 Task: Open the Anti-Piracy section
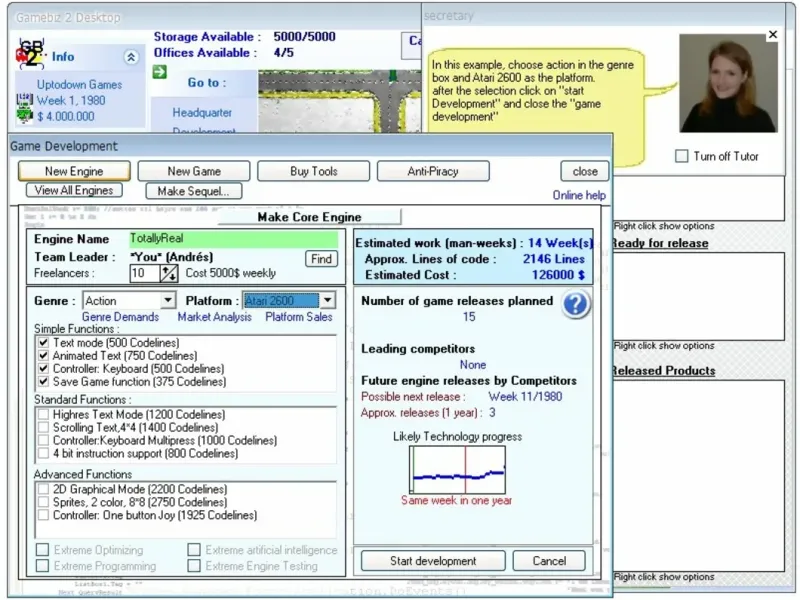(x=433, y=171)
